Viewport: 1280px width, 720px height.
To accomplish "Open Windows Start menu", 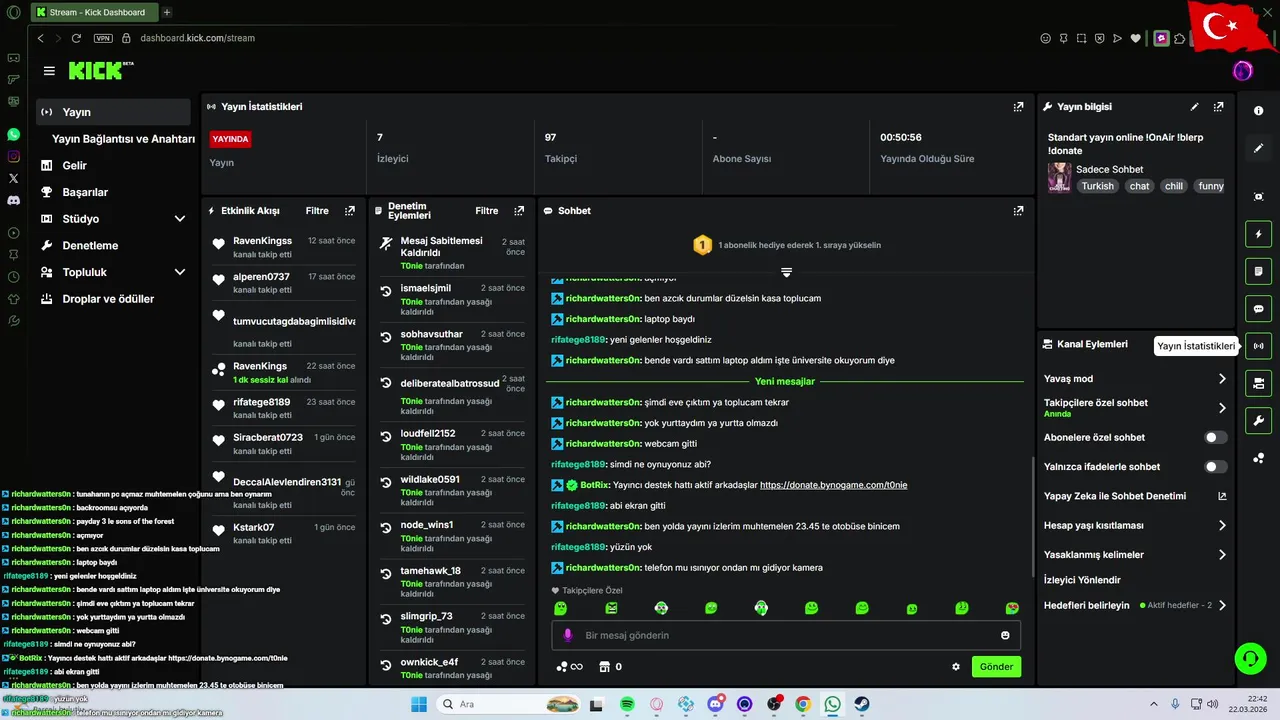I will point(418,704).
